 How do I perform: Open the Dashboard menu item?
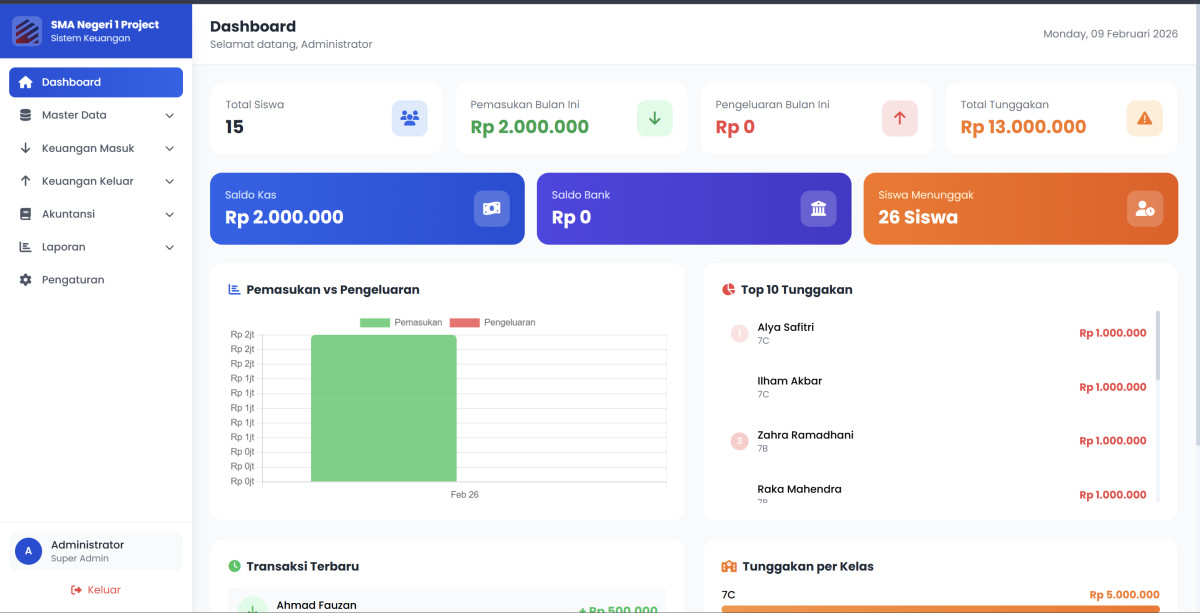(x=96, y=82)
